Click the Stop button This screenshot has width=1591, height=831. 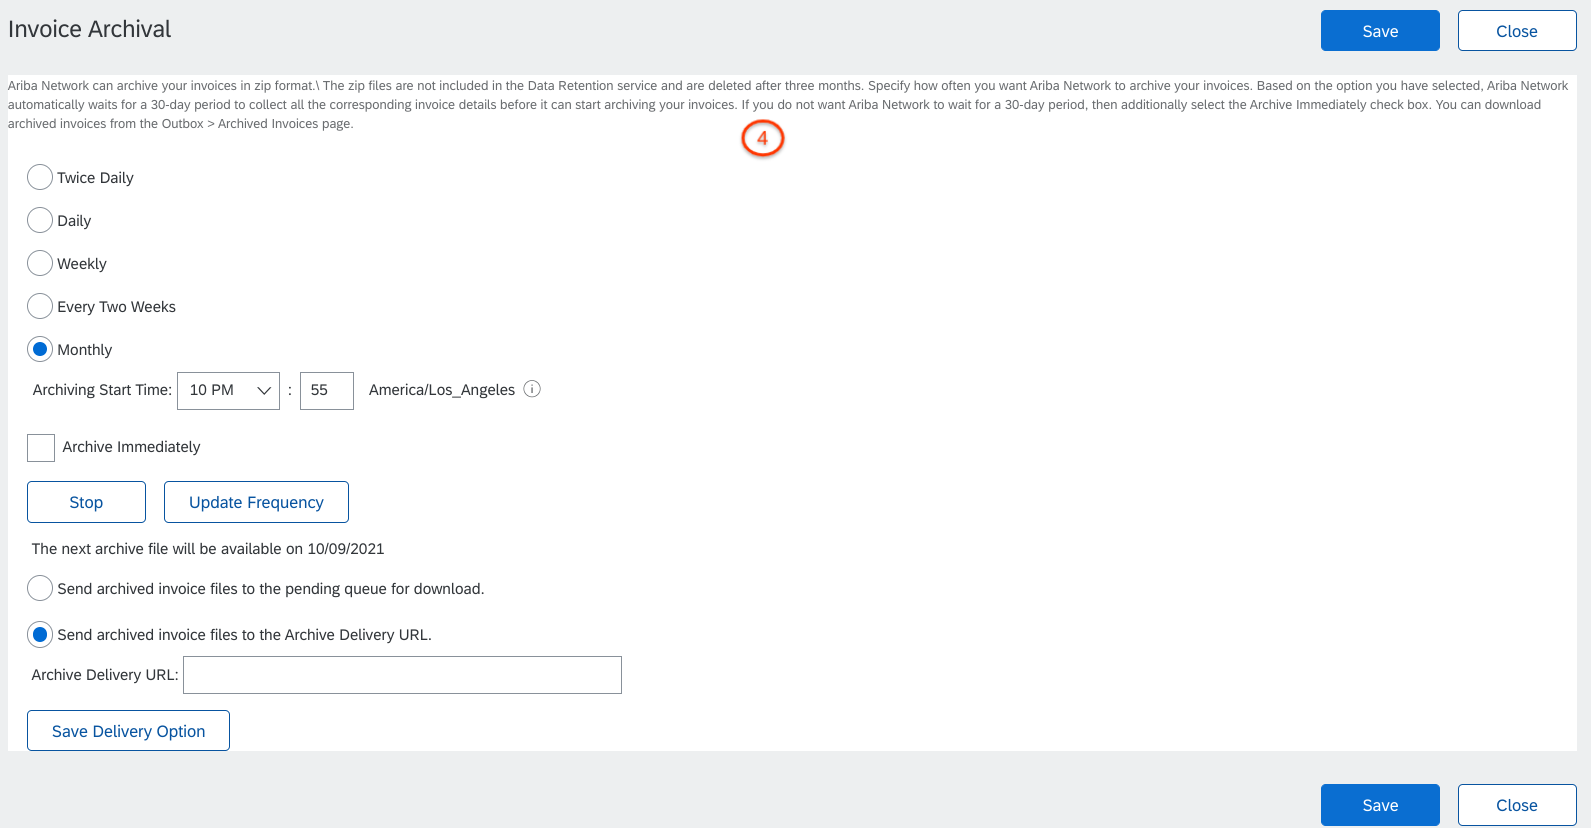pyautogui.click(x=86, y=502)
